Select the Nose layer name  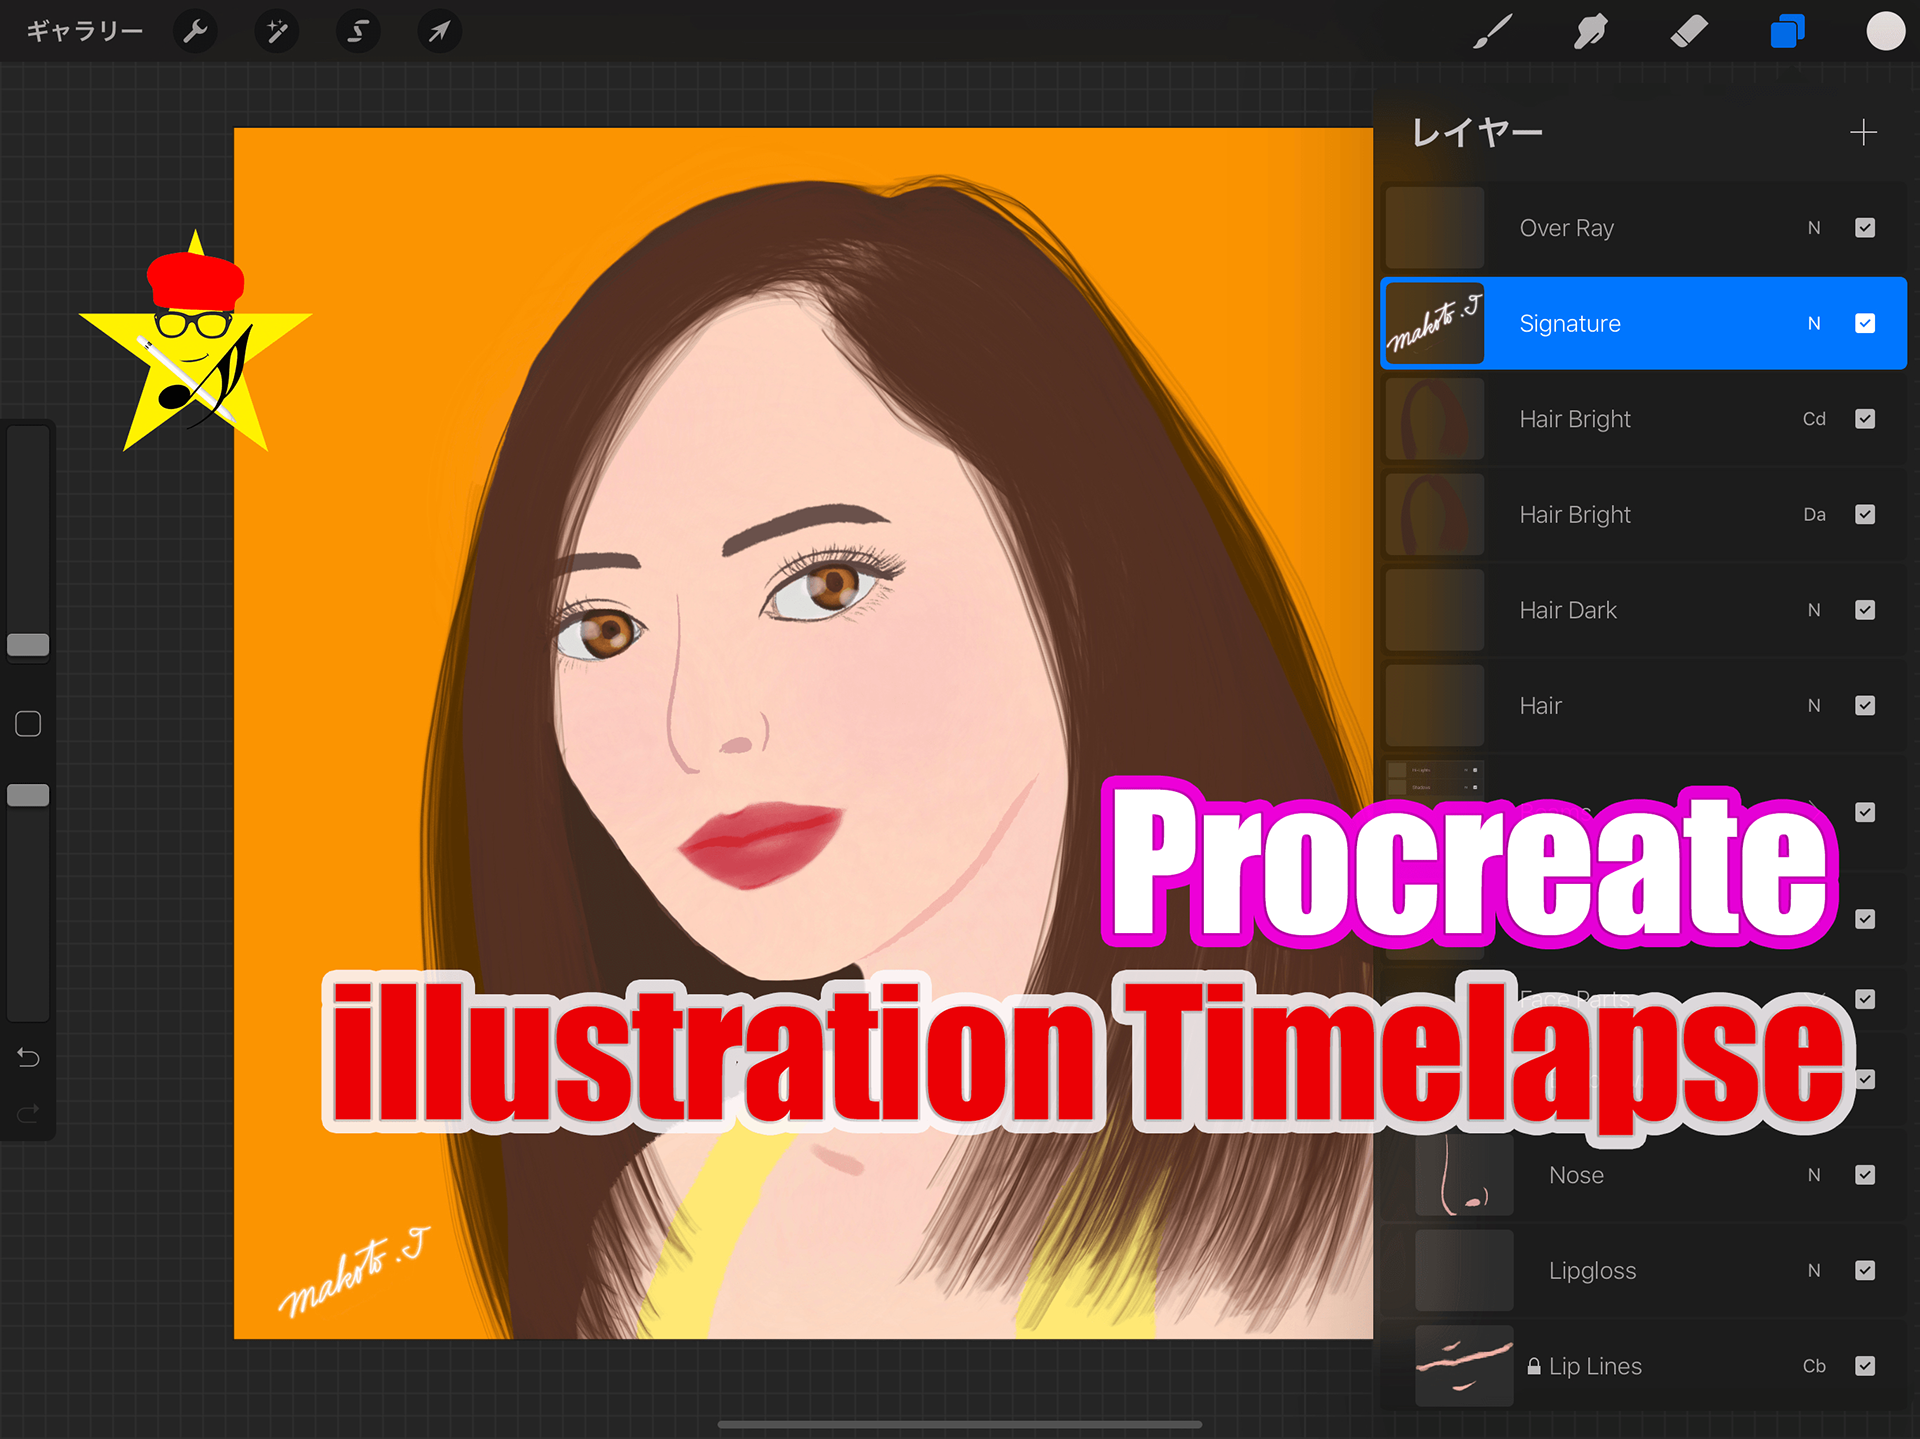coord(1576,1175)
